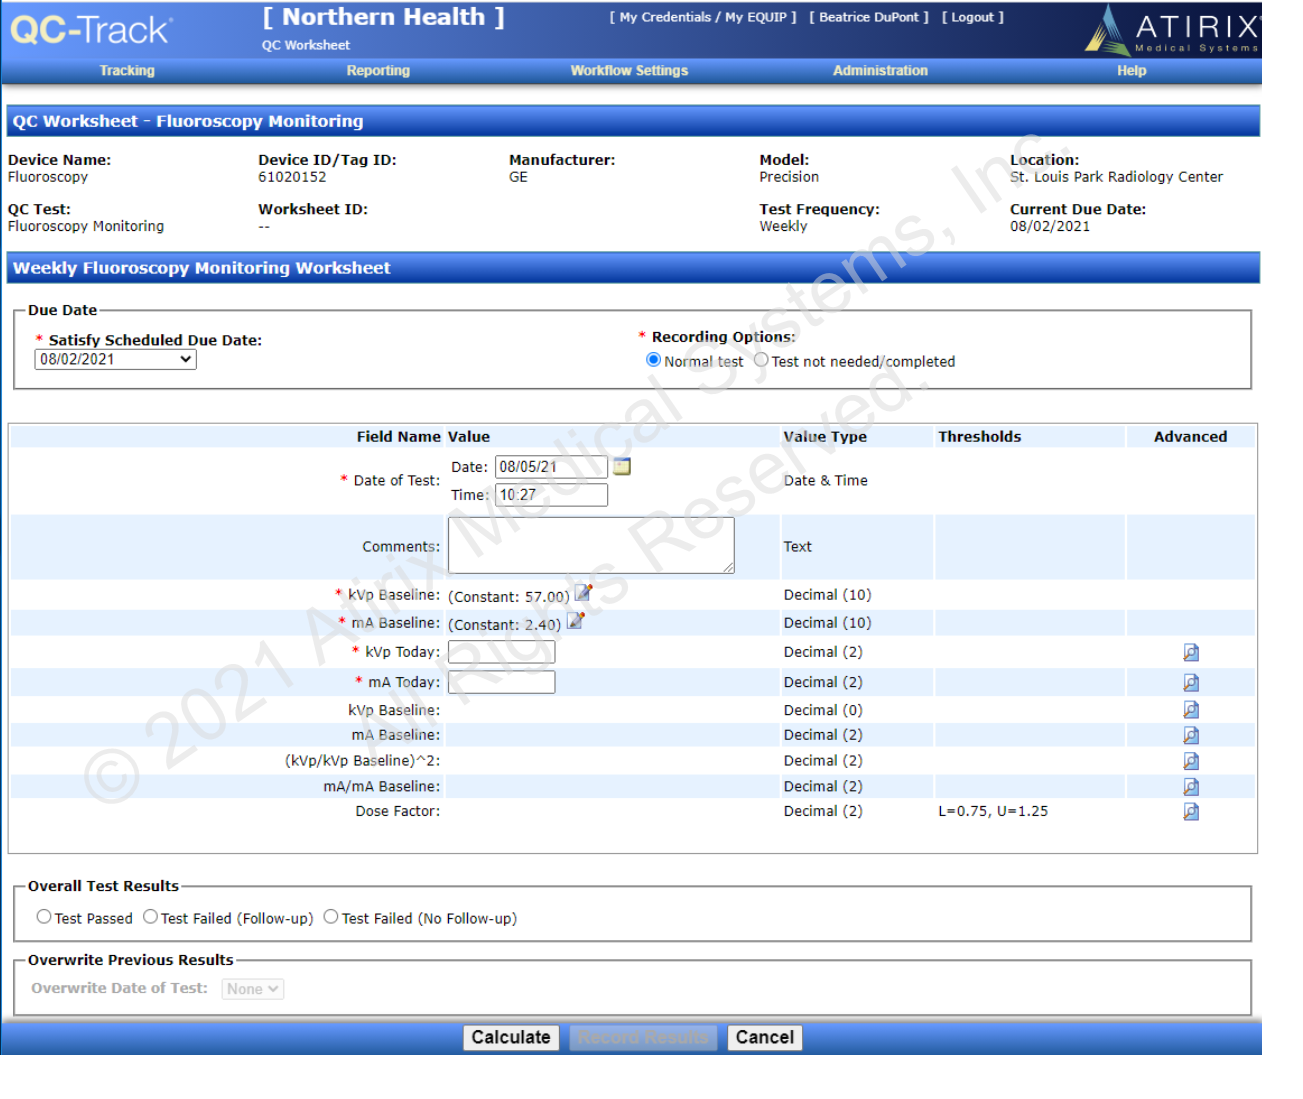Focus the Comments text area
The height and width of the screenshot is (1099, 1303).
(x=590, y=545)
